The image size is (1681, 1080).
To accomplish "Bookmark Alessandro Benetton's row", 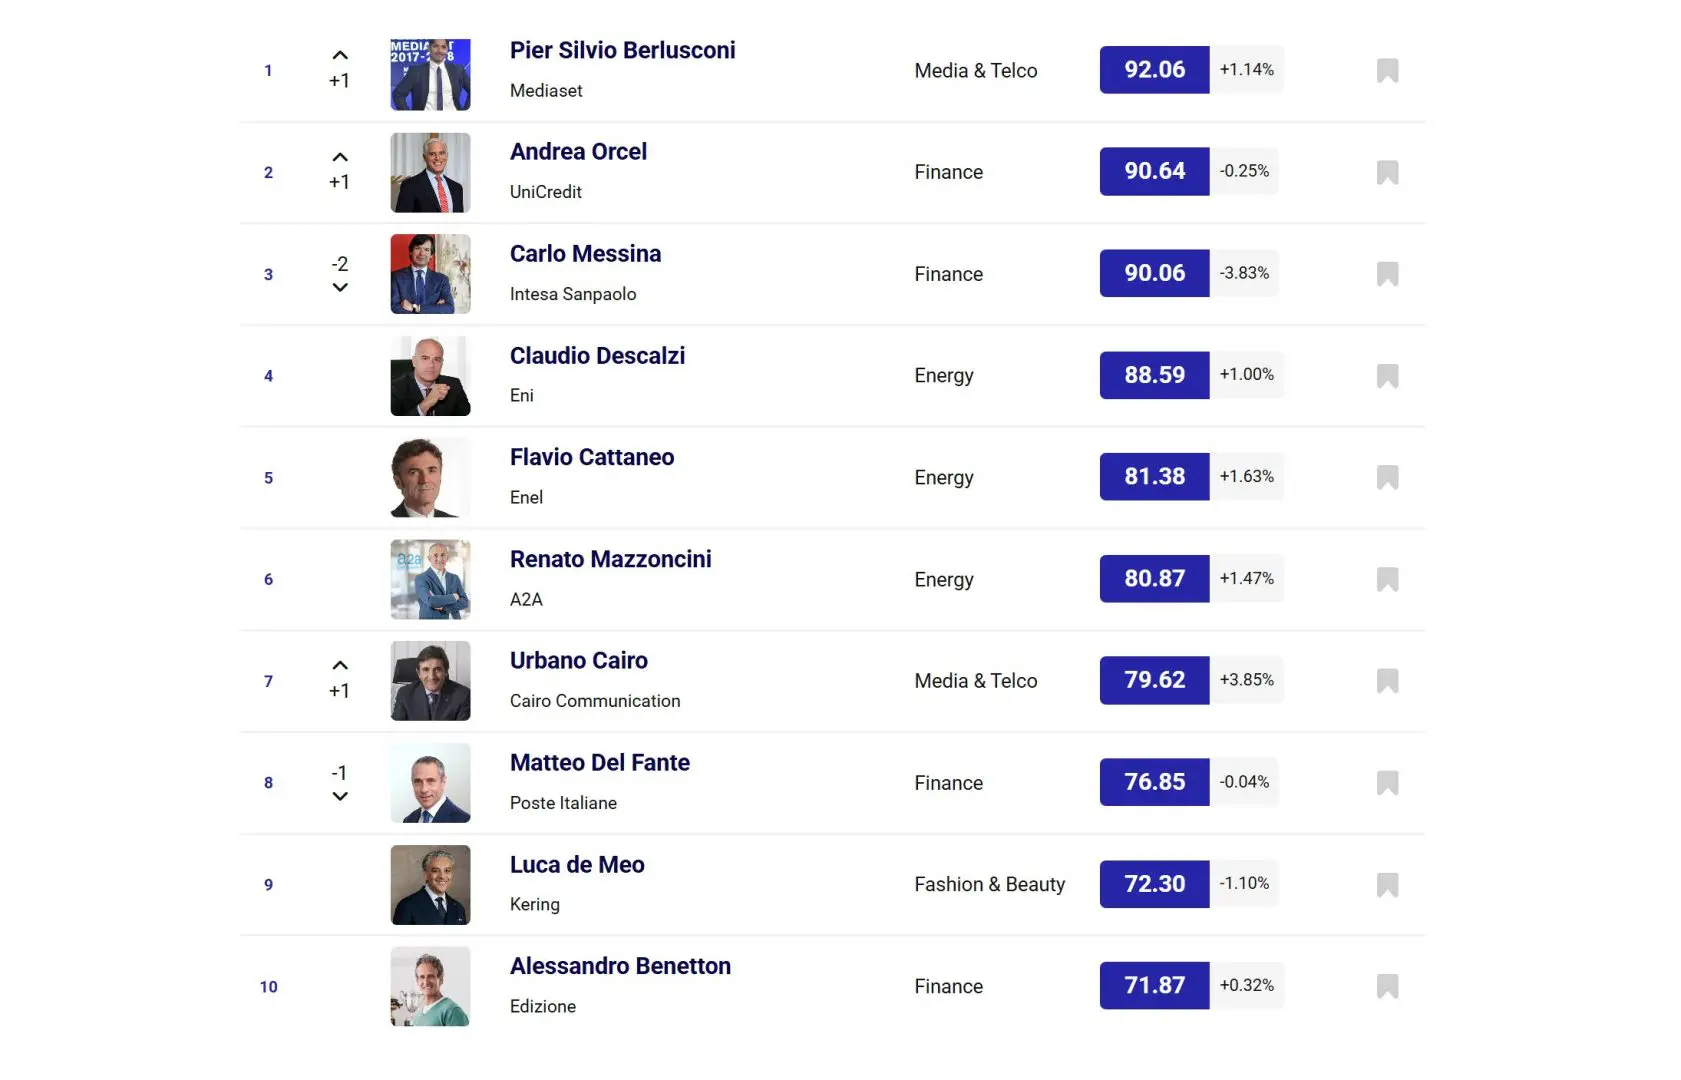I will pyautogui.click(x=1387, y=986).
